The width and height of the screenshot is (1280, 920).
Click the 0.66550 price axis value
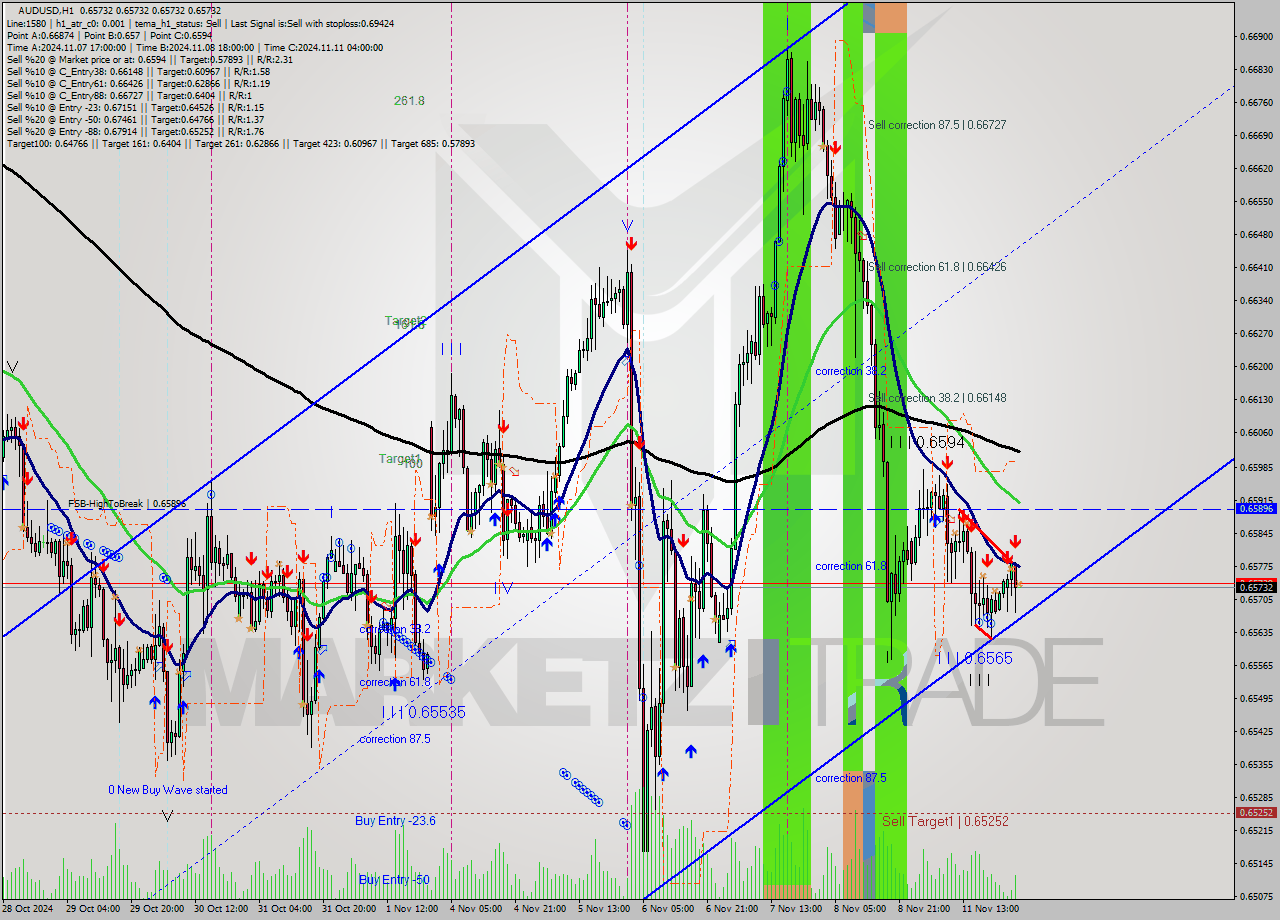(1256, 201)
